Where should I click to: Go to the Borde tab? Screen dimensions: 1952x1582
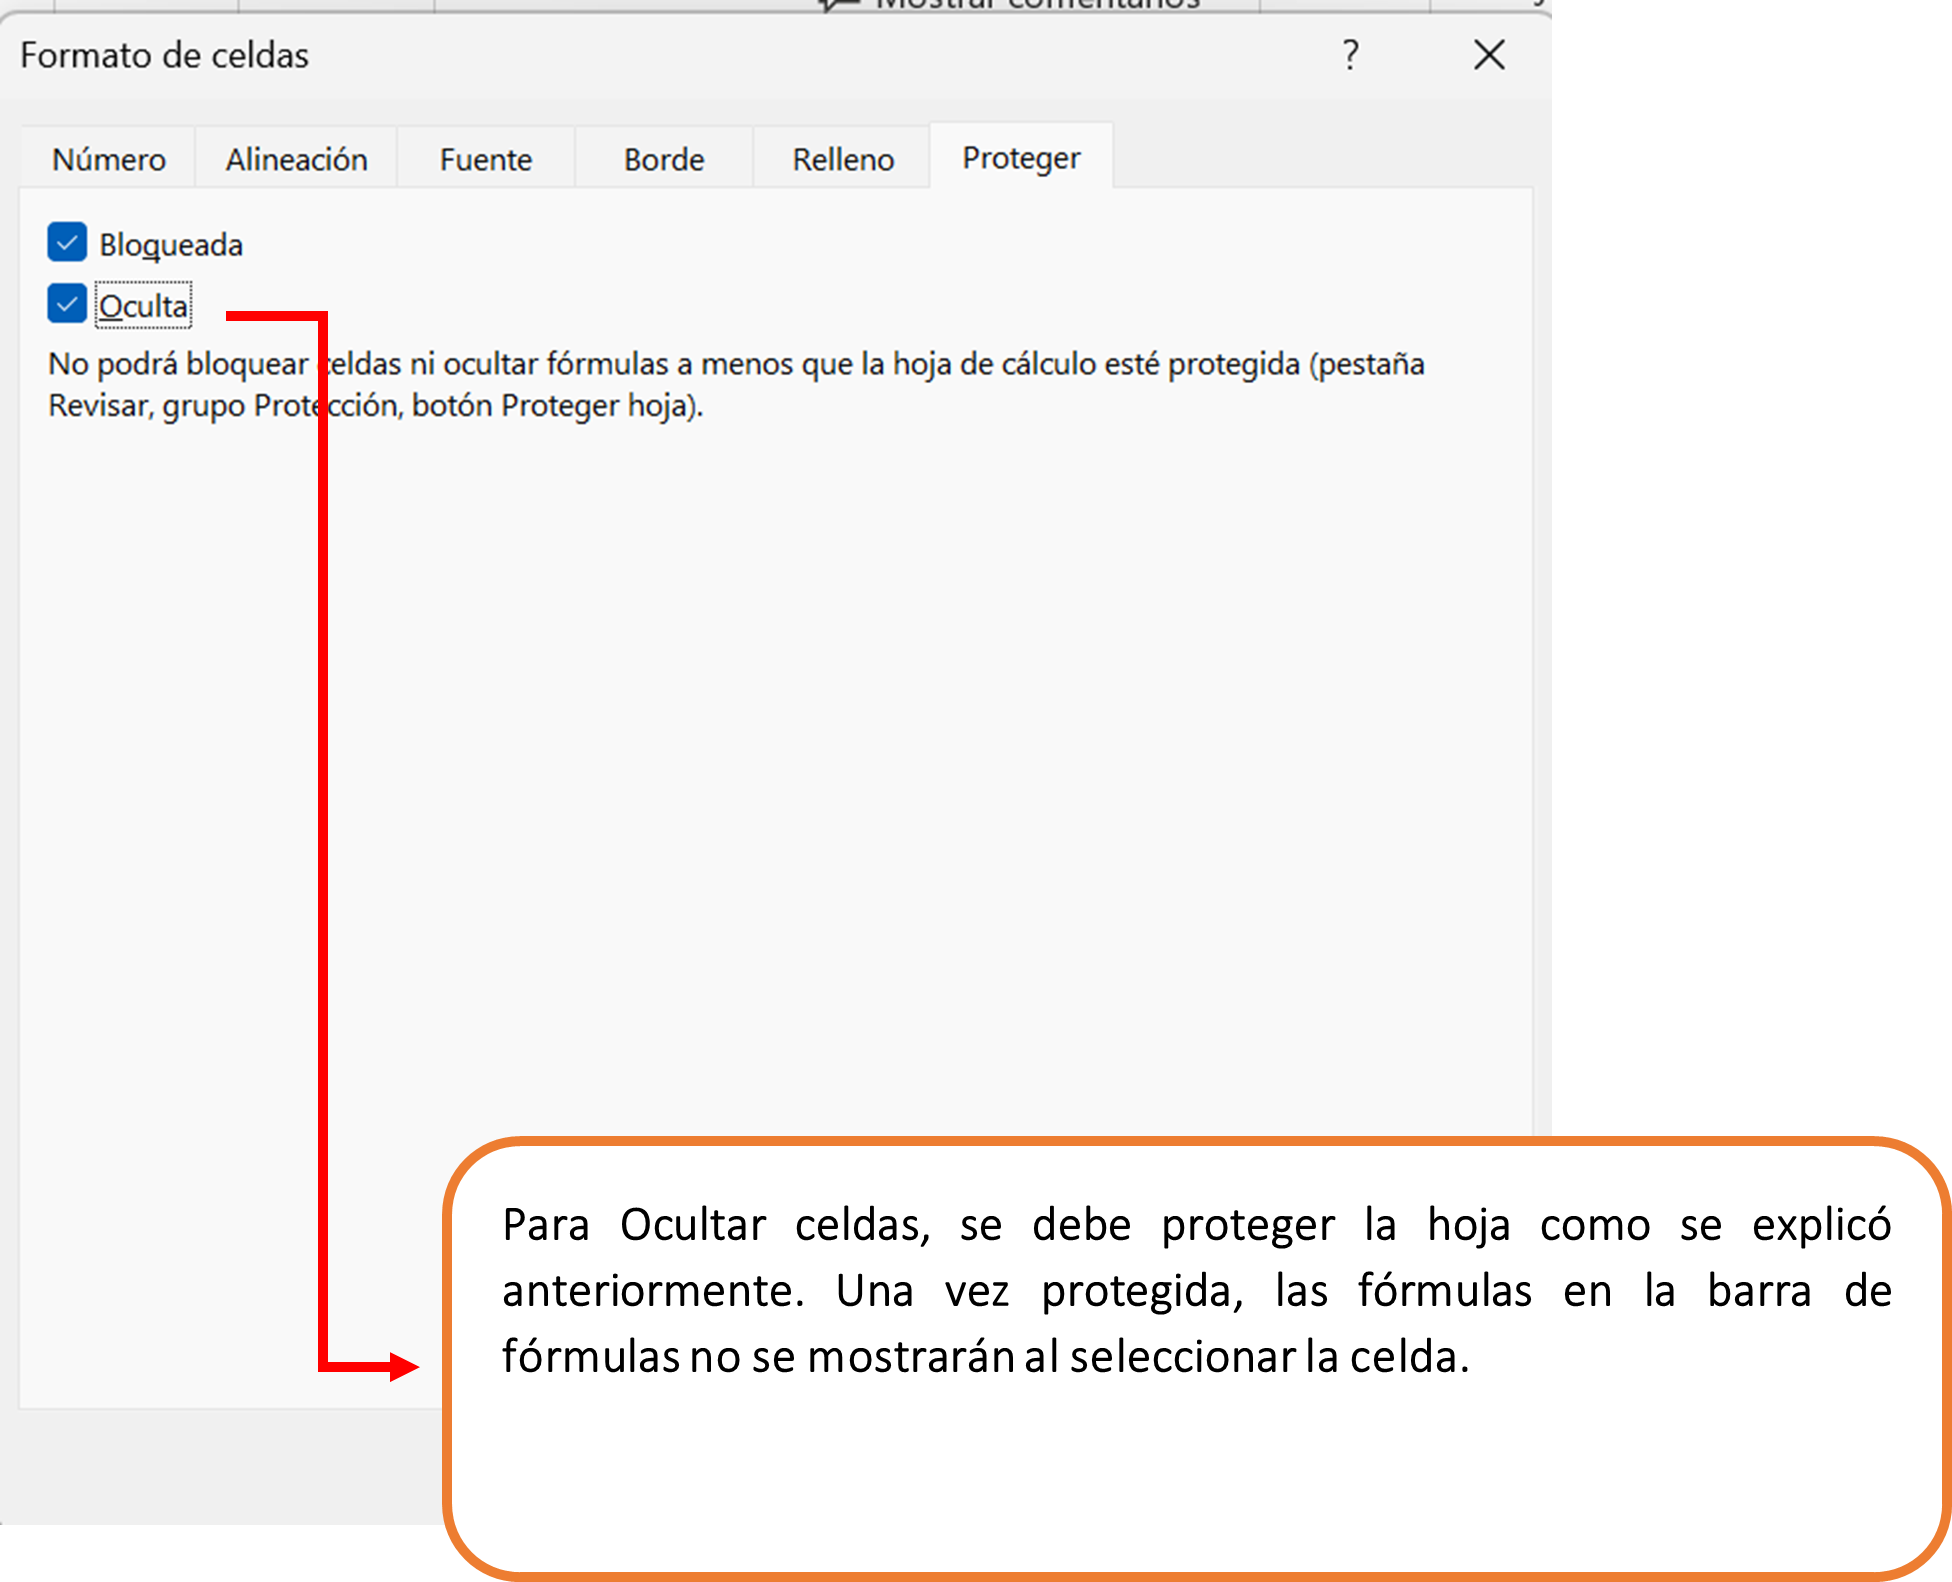664,159
